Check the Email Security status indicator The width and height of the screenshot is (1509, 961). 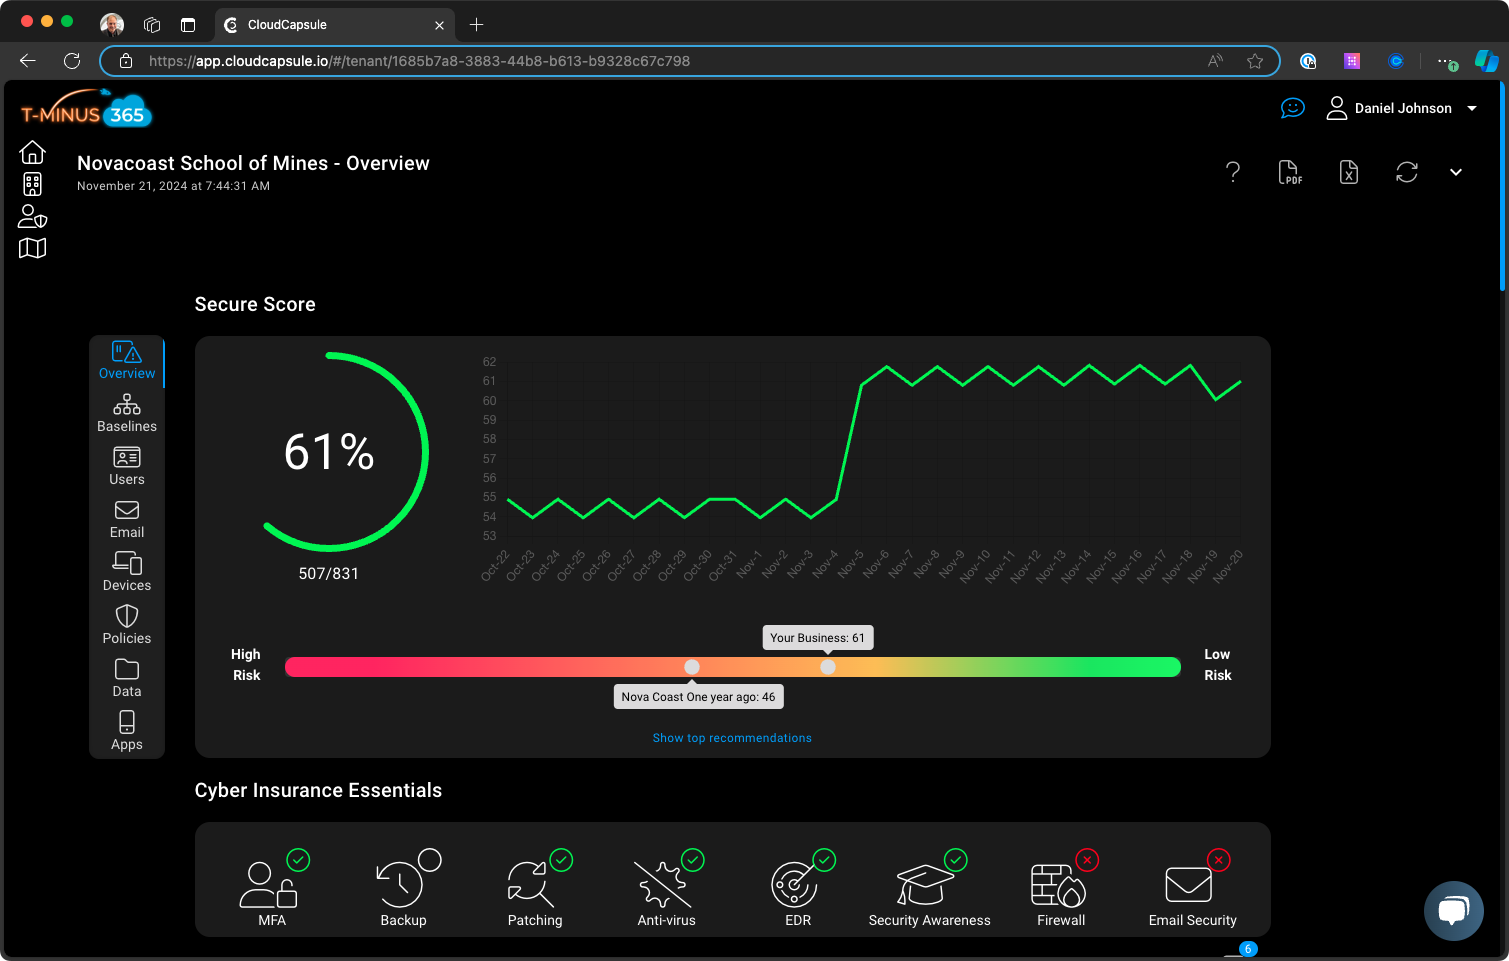1219,860
